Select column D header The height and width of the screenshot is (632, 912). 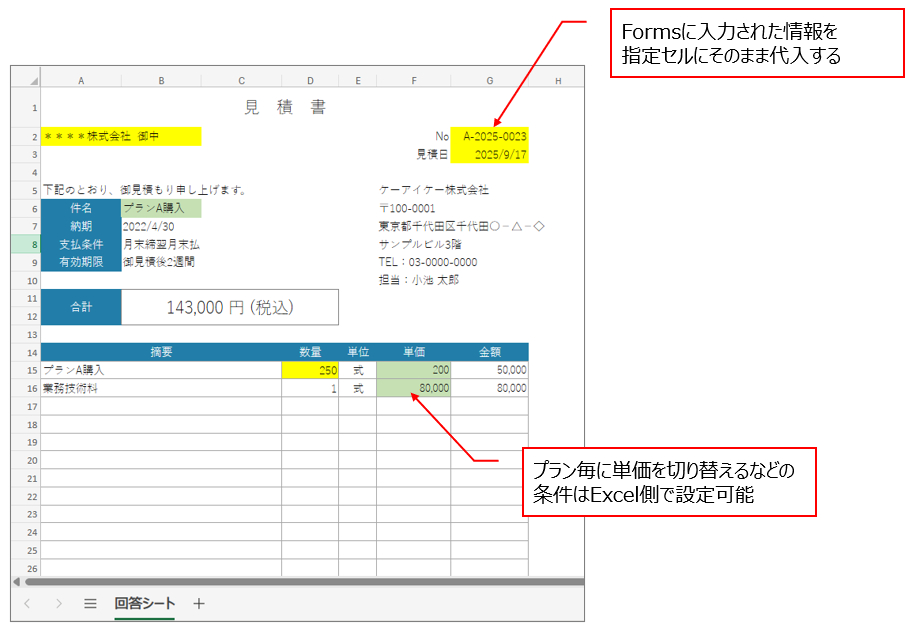[x=310, y=81]
